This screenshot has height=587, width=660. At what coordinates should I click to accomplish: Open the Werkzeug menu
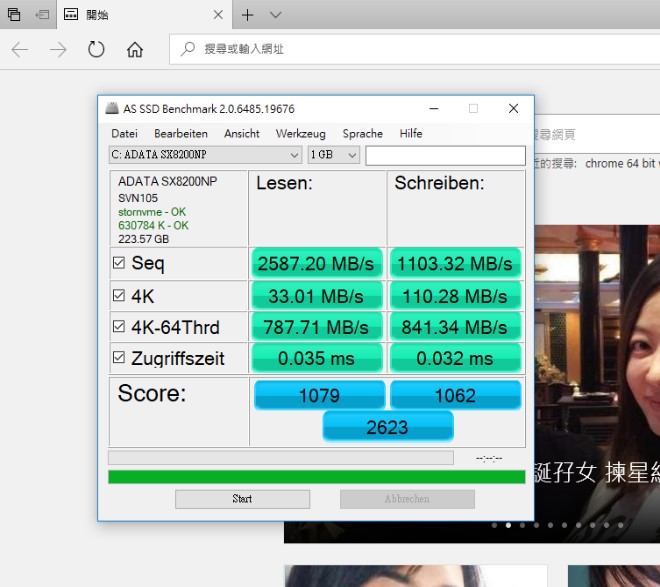point(300,134)
